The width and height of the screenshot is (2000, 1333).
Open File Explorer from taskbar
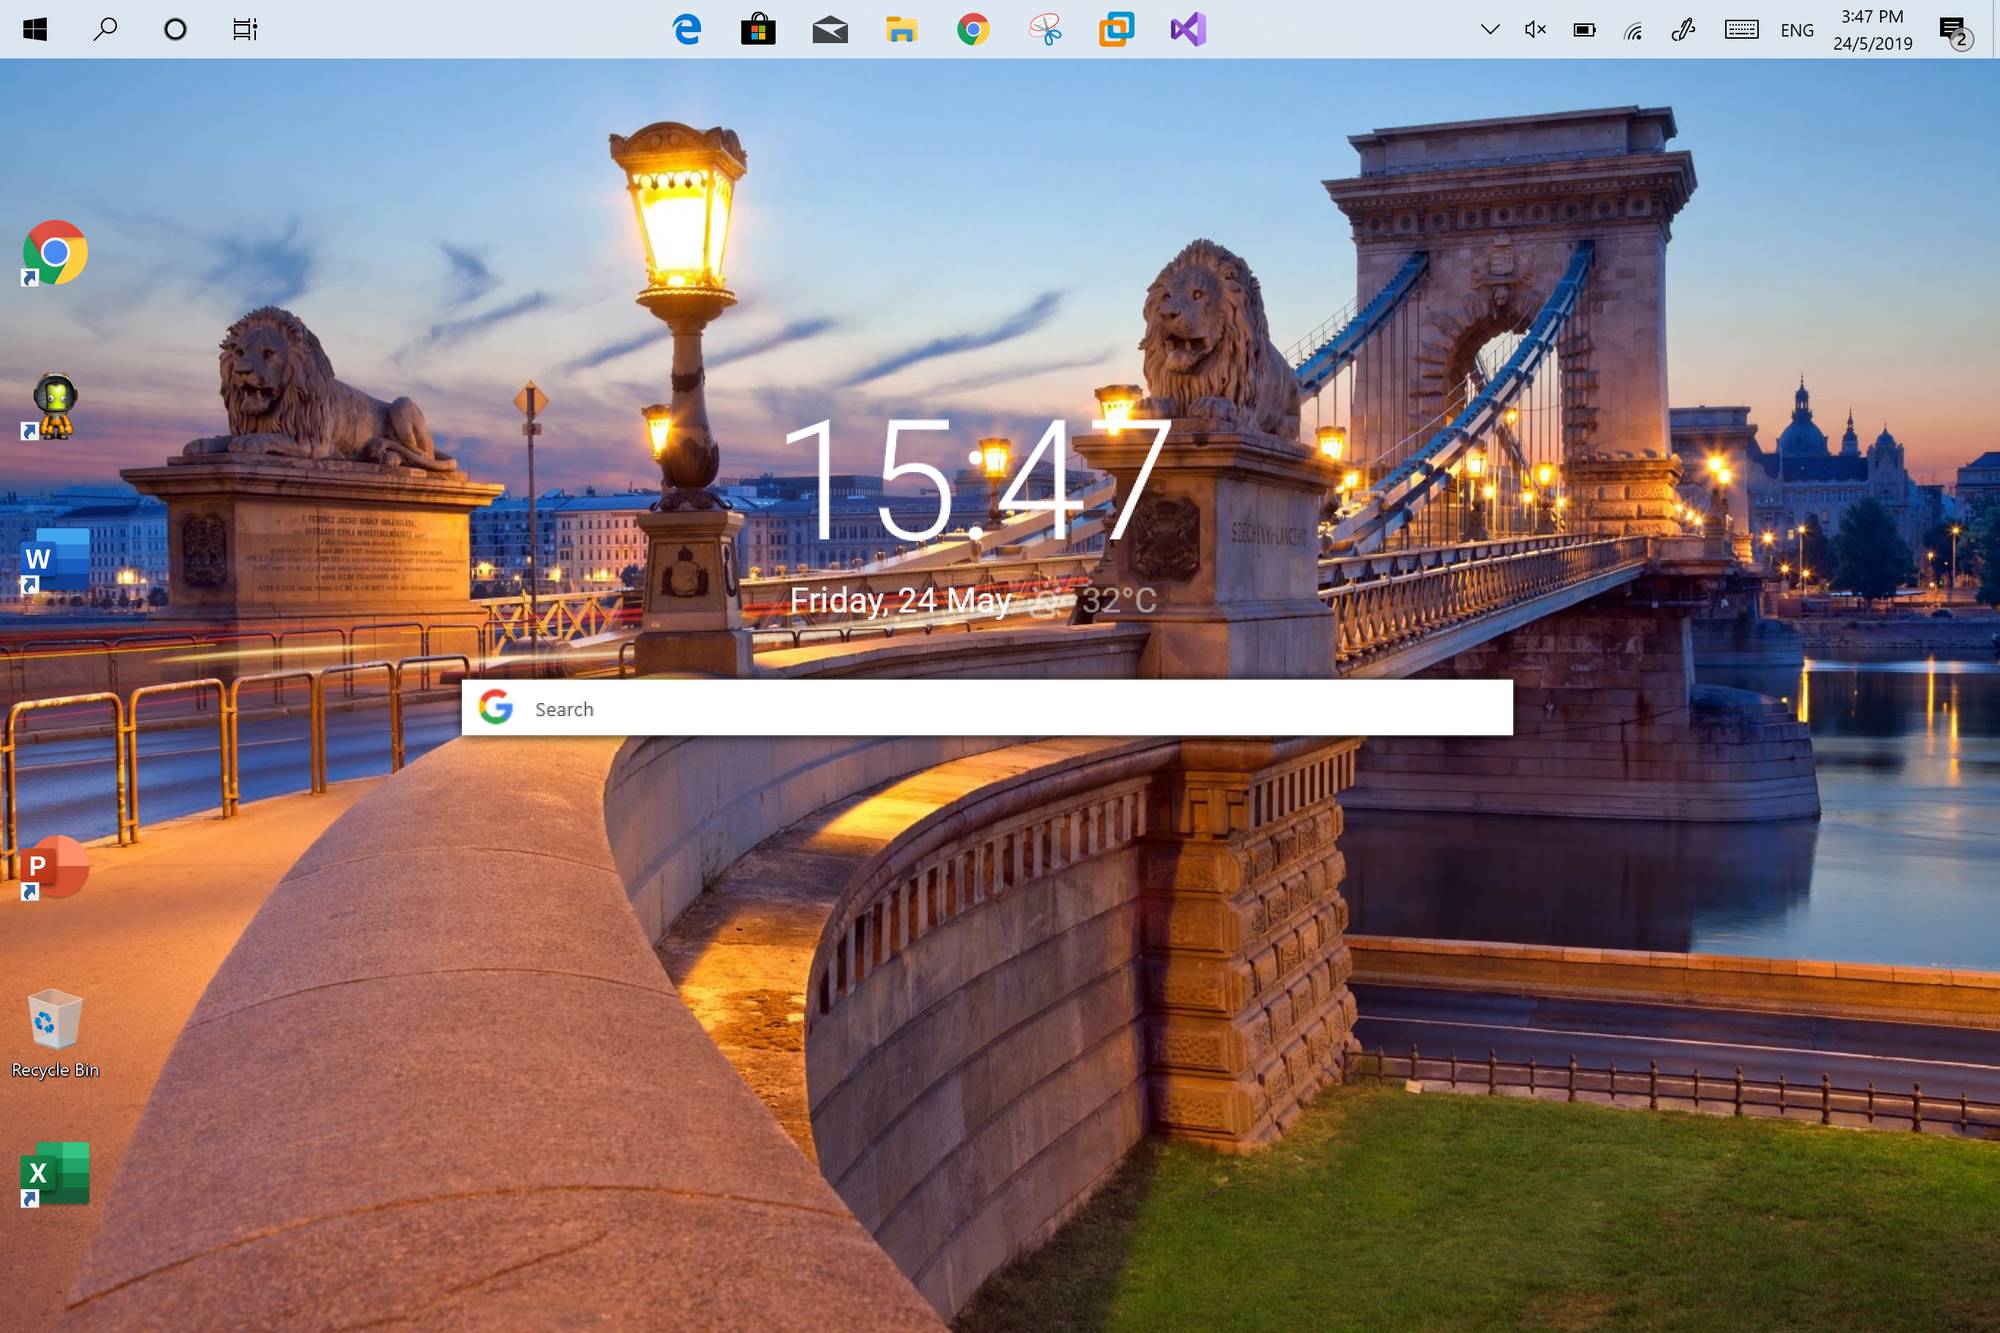(901, 29)
